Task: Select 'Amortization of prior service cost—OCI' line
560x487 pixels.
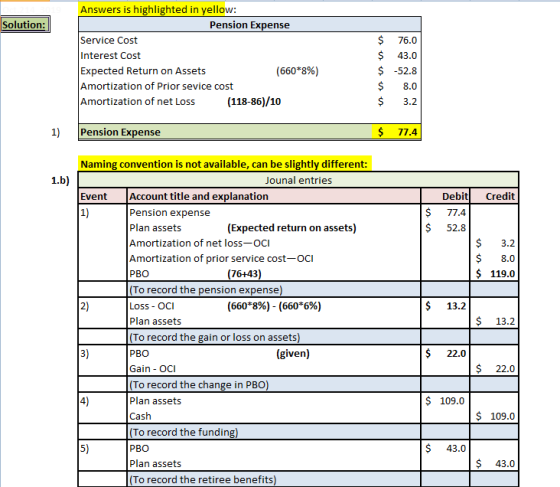Action: point(221,259)
